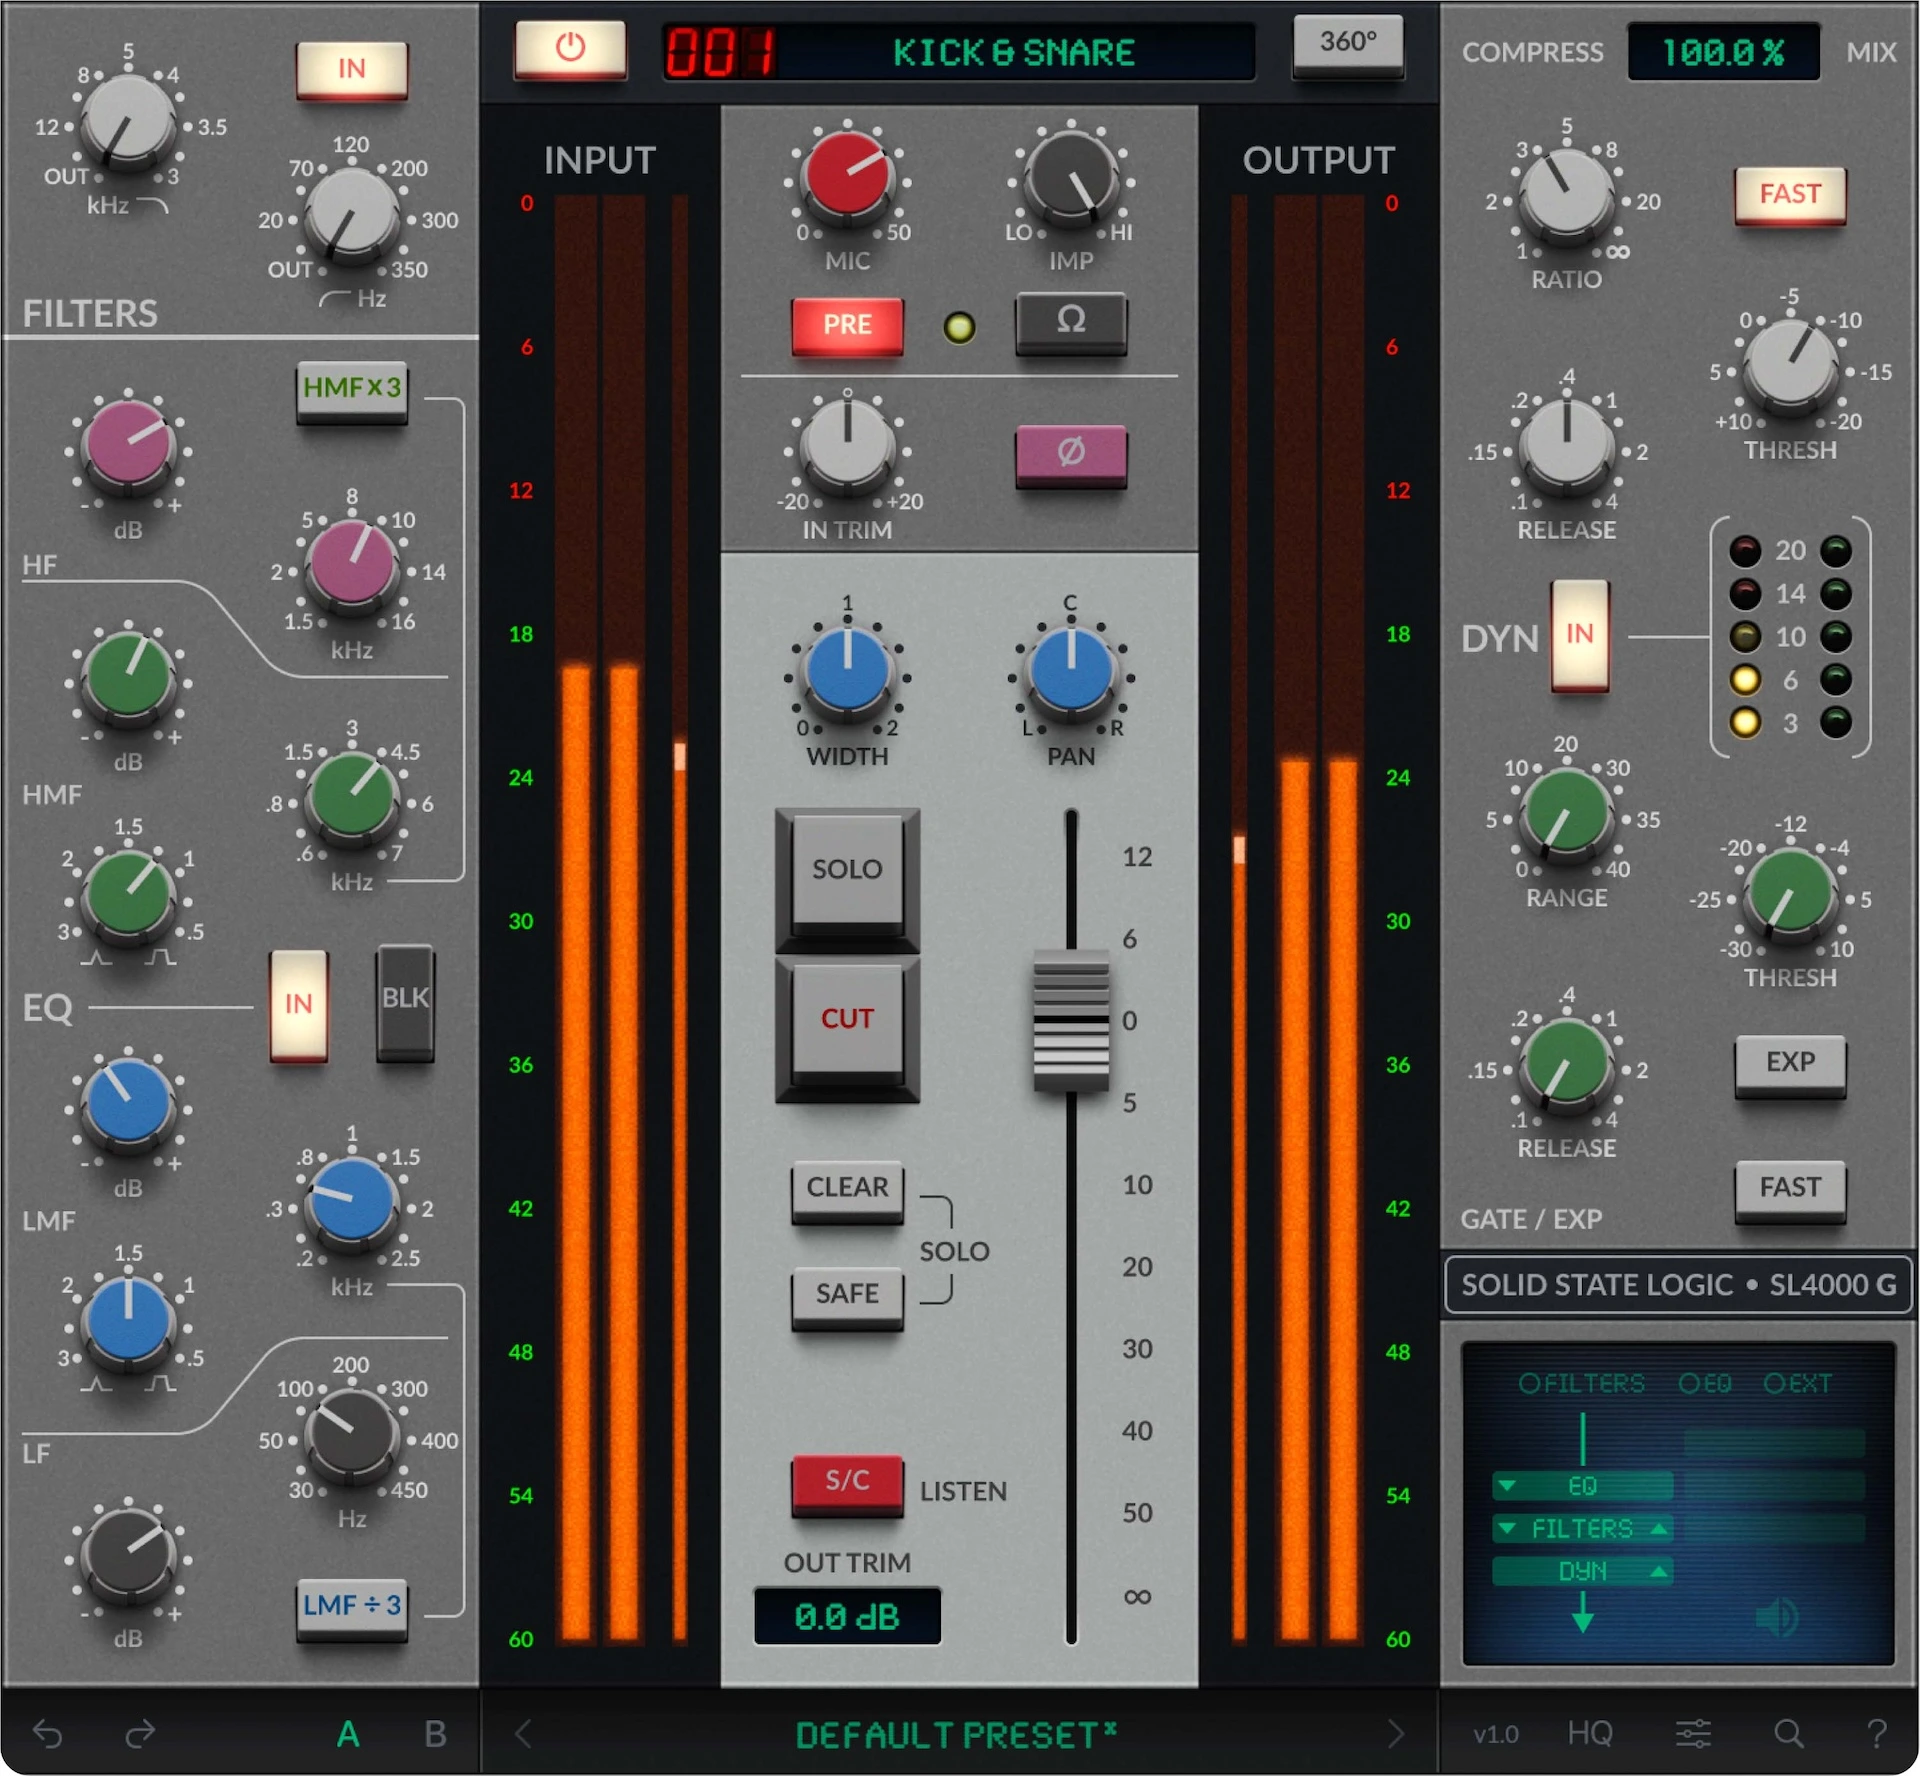Open the settings sliders icon

click(x=1693, y=1733)
